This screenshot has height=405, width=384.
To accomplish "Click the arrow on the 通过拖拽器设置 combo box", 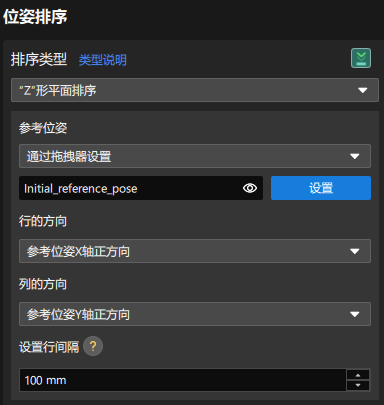I will [x=354, y=156].
